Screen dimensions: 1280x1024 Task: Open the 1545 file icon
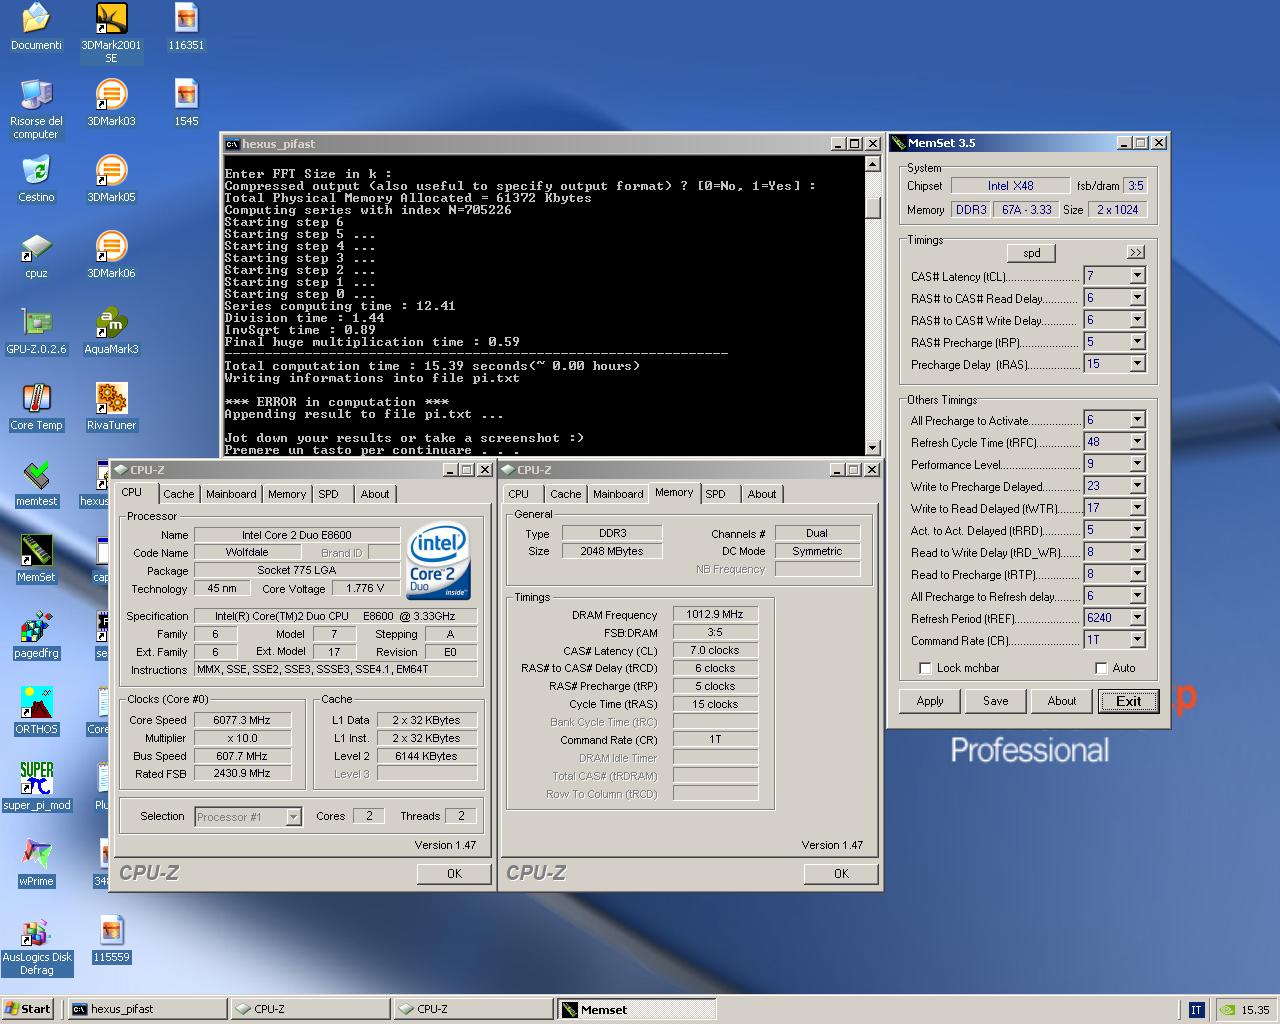click(x=186, y=103)
